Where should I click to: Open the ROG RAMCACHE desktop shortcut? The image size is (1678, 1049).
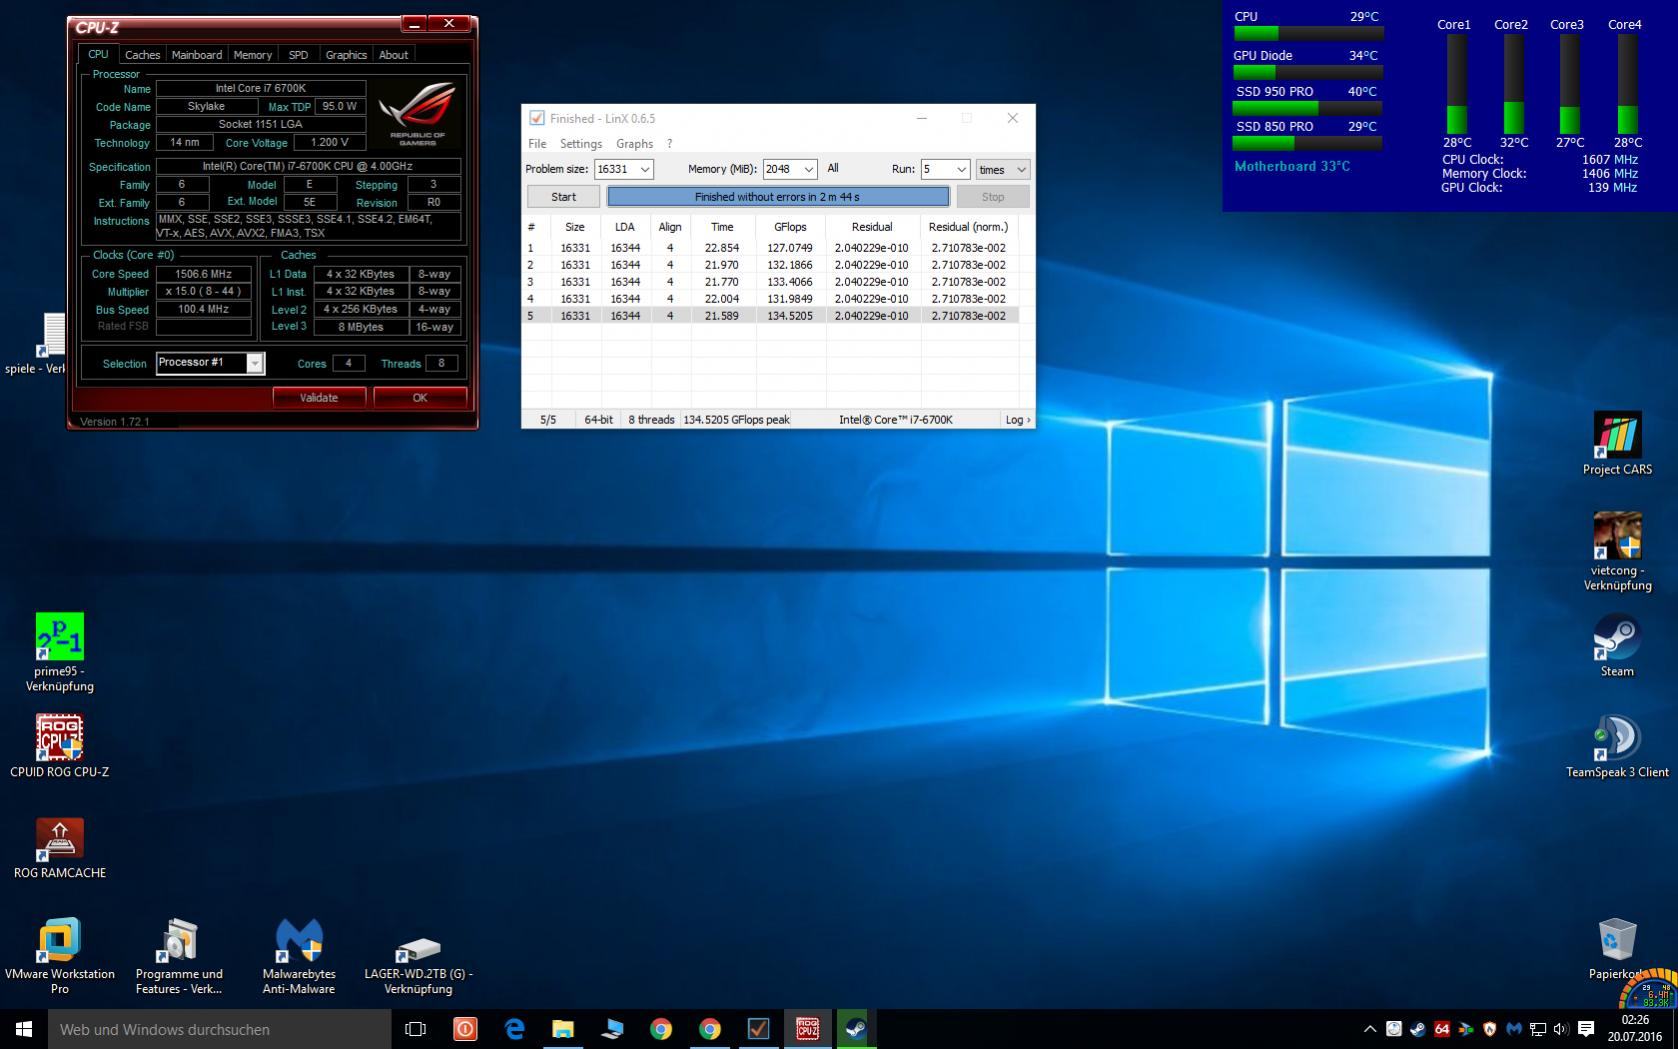pyautogui.click(x=59, y=848)
